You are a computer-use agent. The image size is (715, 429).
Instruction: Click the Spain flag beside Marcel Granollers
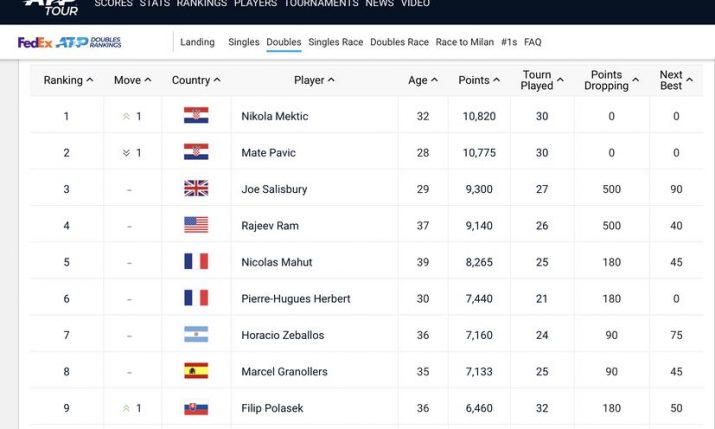pyautogui.click(x=196, y=371)
